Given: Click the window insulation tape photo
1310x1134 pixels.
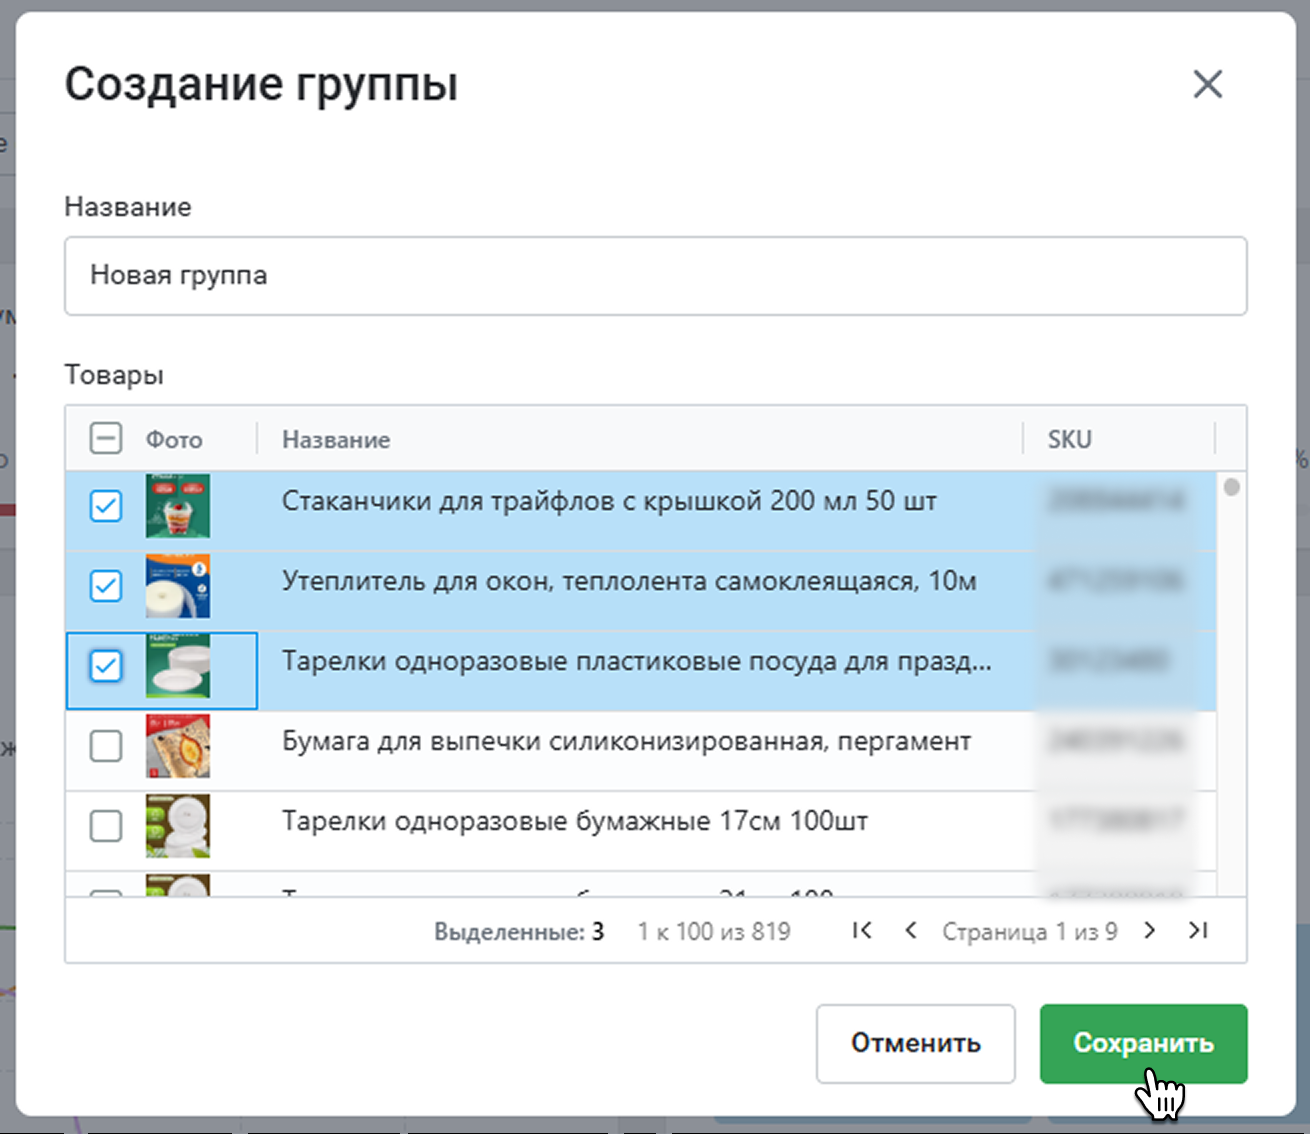Looking at the screenshot, I should [x=178, y=586].
